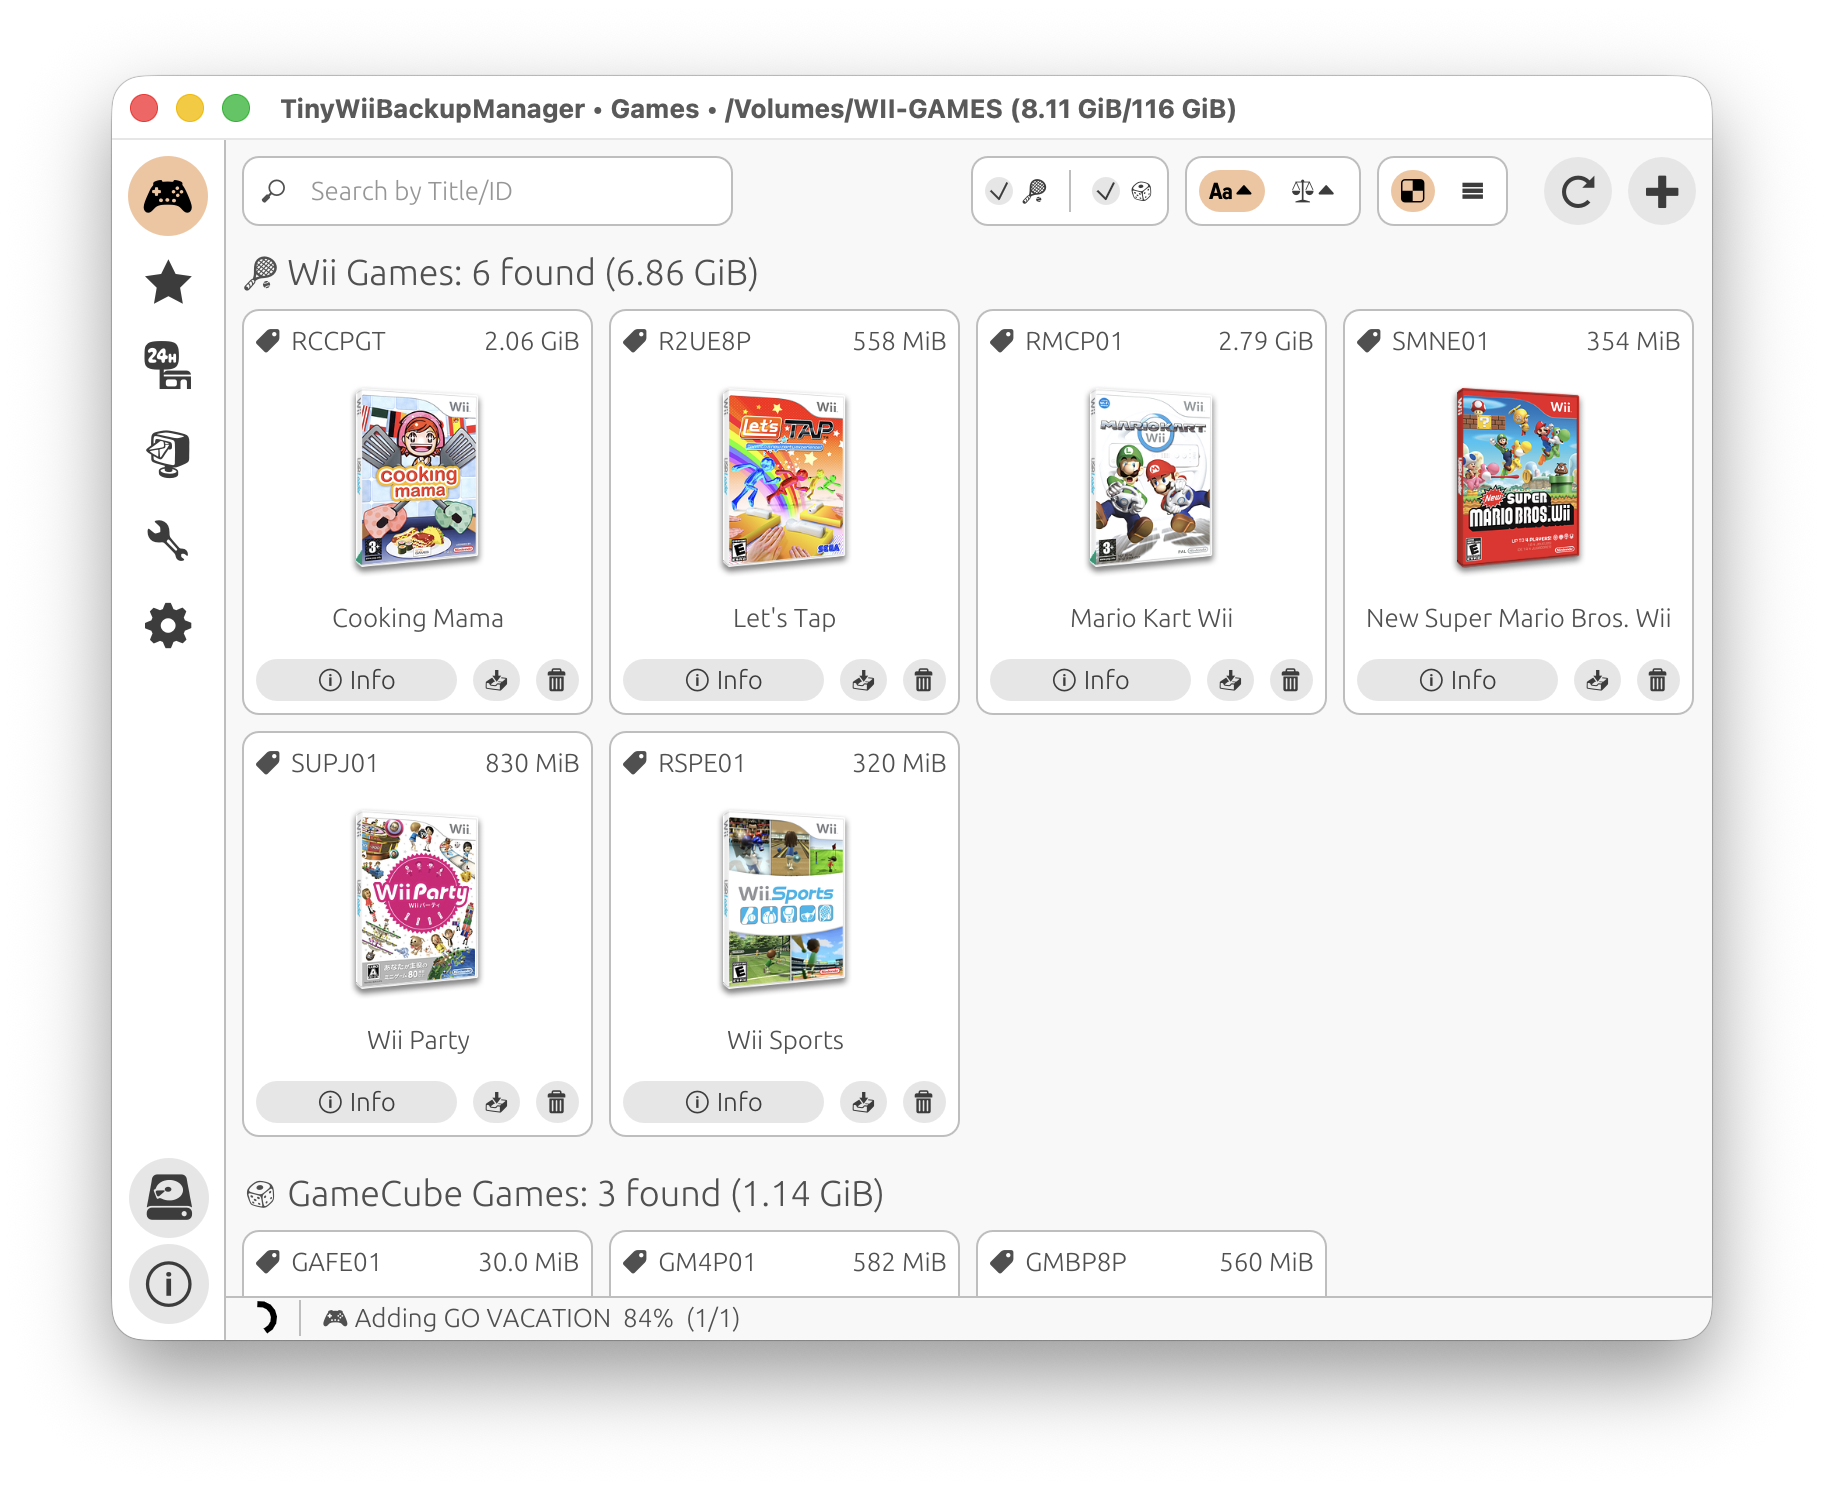Viewport: 1824px width, 1488px height.
Task: Open the star icon in the sidebar
Action: pos(168,282)
